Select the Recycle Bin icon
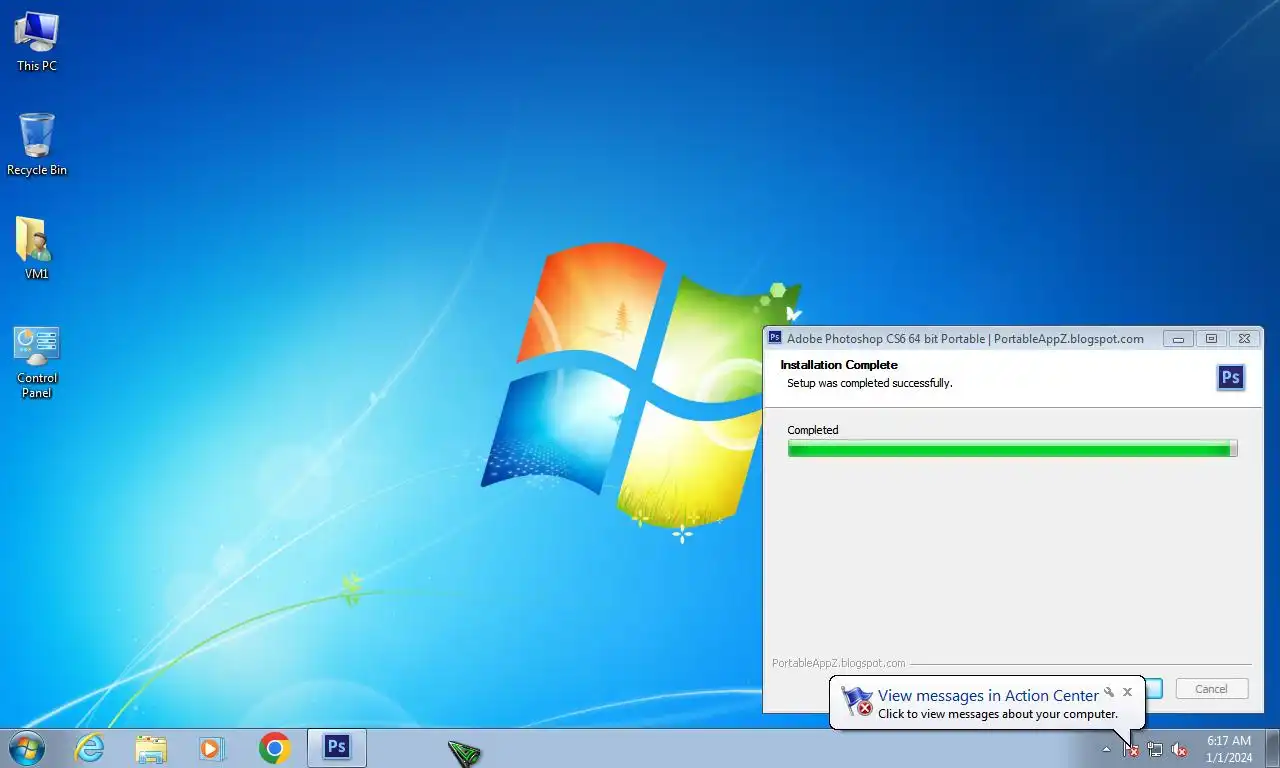The height and width of the screenshot is (768, 1280). click(37, 145)
